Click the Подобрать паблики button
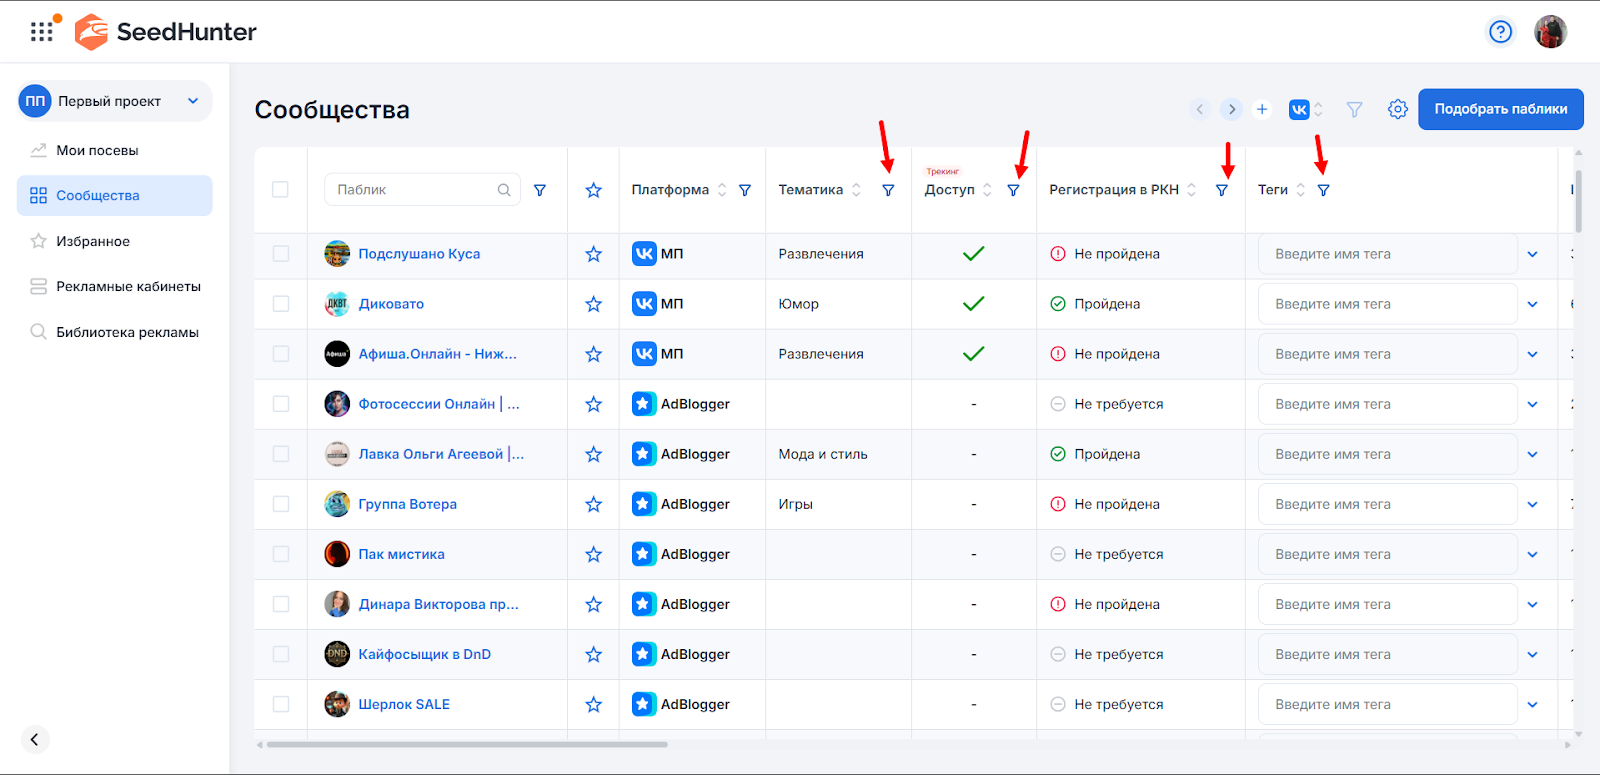1600x775 pixels. pyautogui.click(x=1500, y=109)
